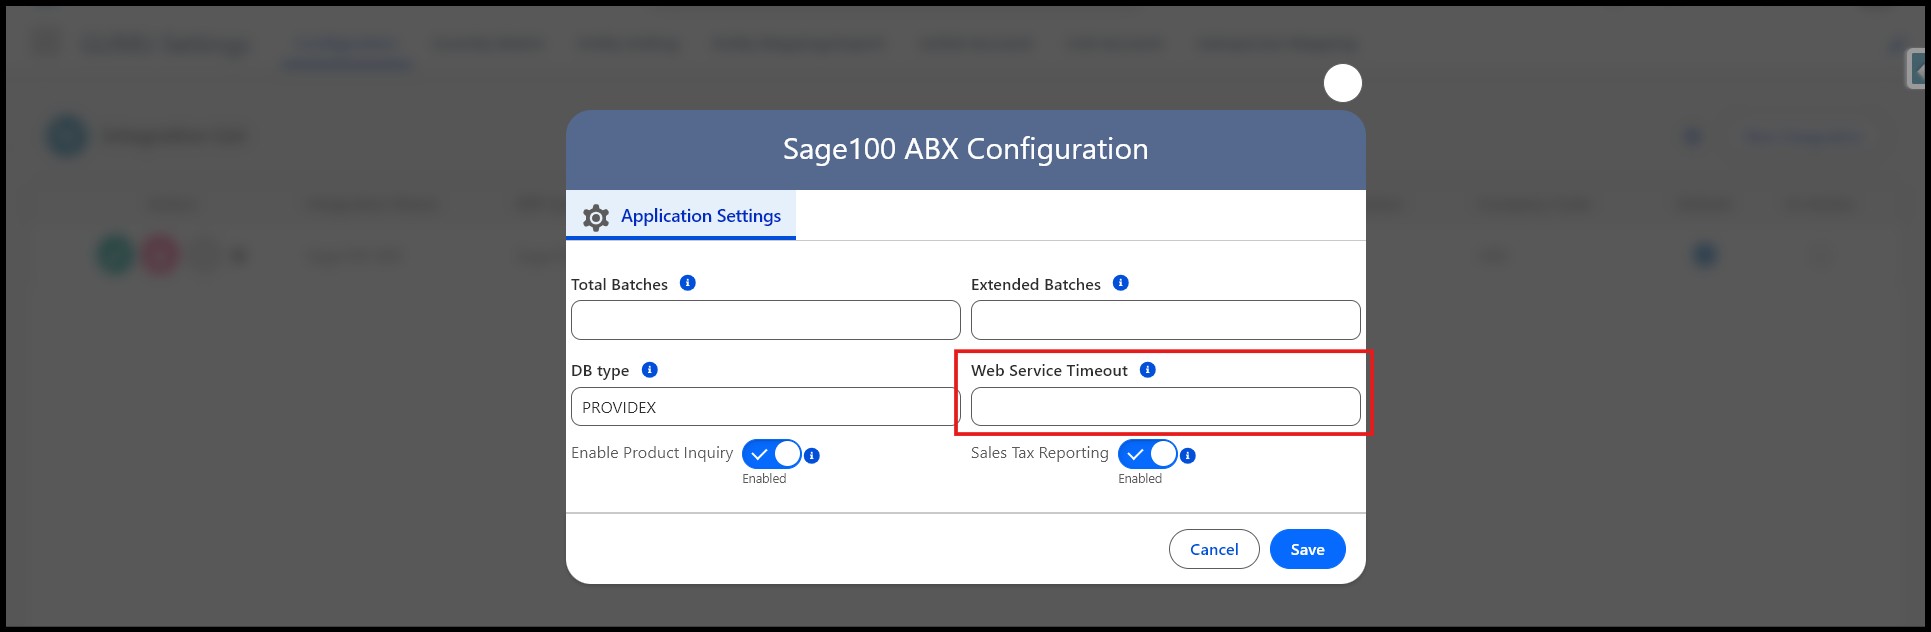Click the Web Service Timeout info icon
Image resolution: width=1931 pixels, height=632 pixels.
coord(1147,370)
